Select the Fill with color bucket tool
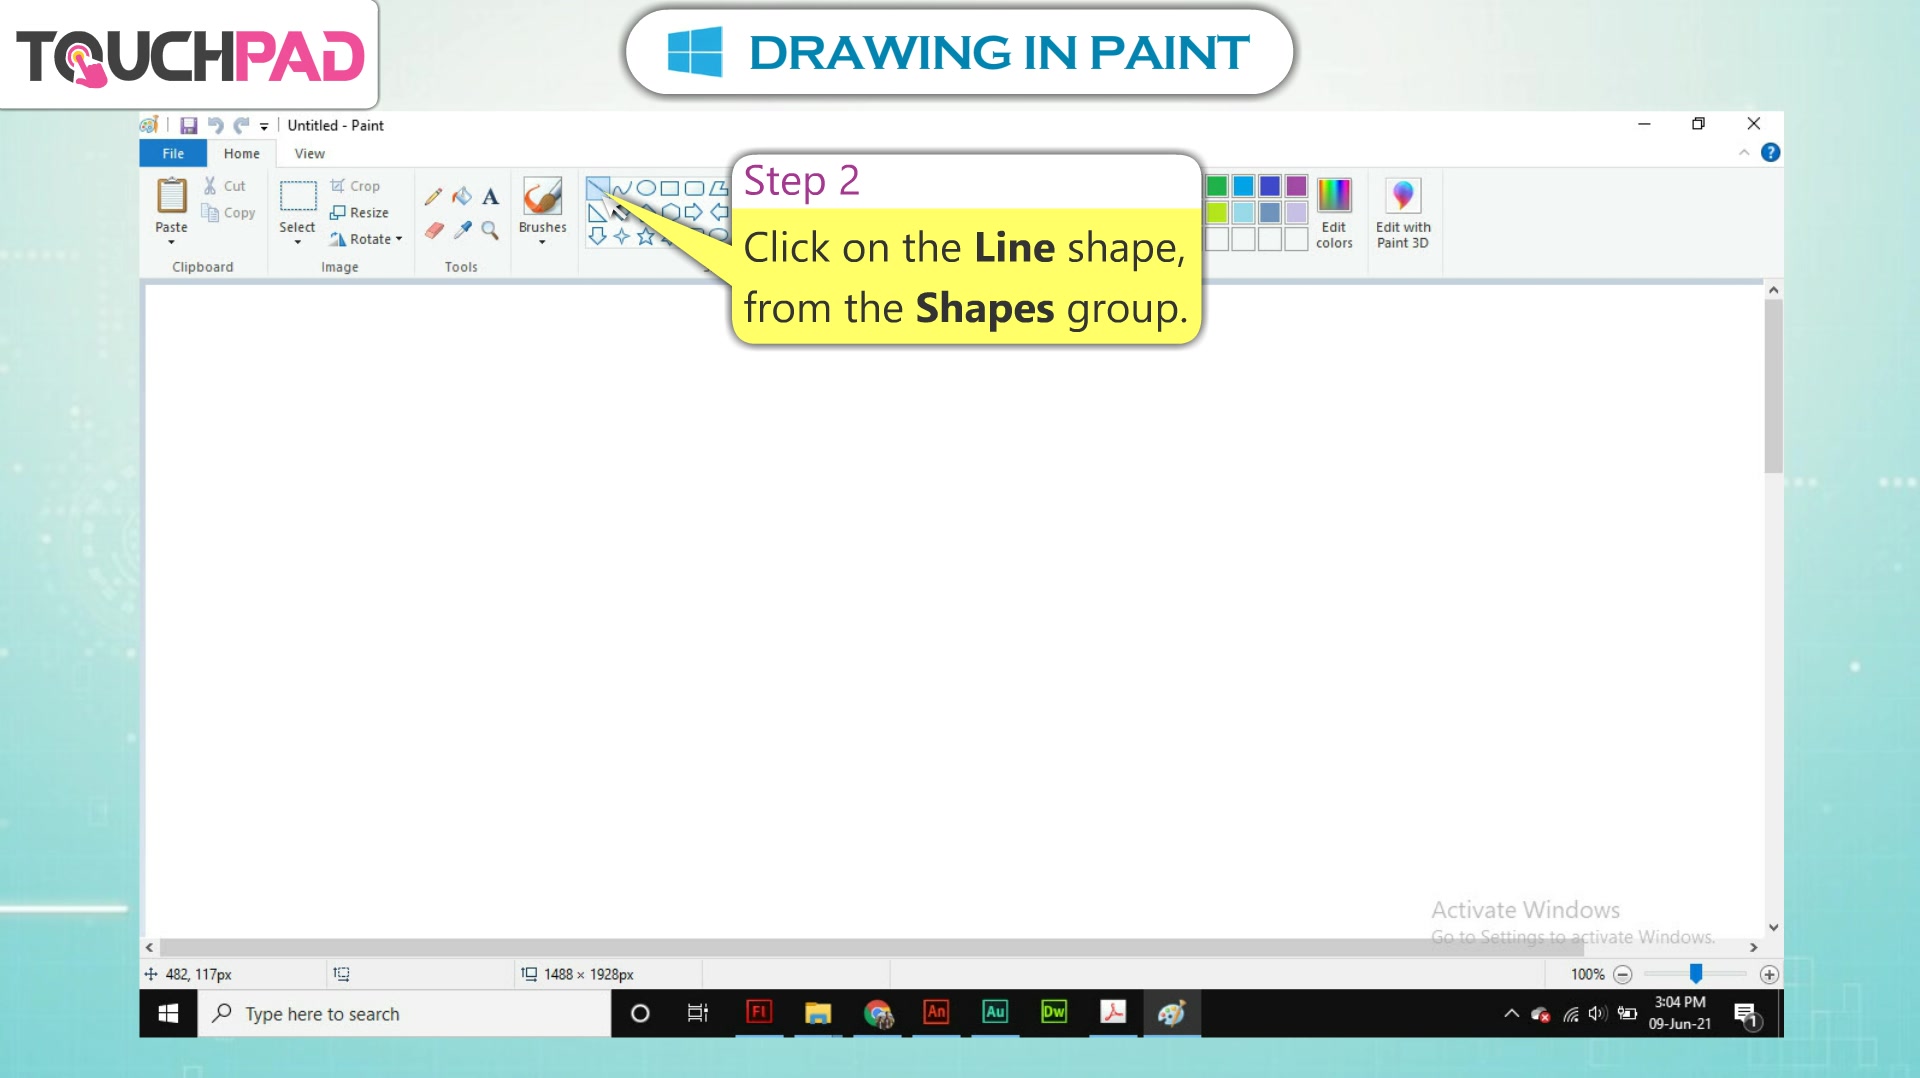Image resolution: width=1920 pixels, height=1078 pixels. click(x=462, y=196)
